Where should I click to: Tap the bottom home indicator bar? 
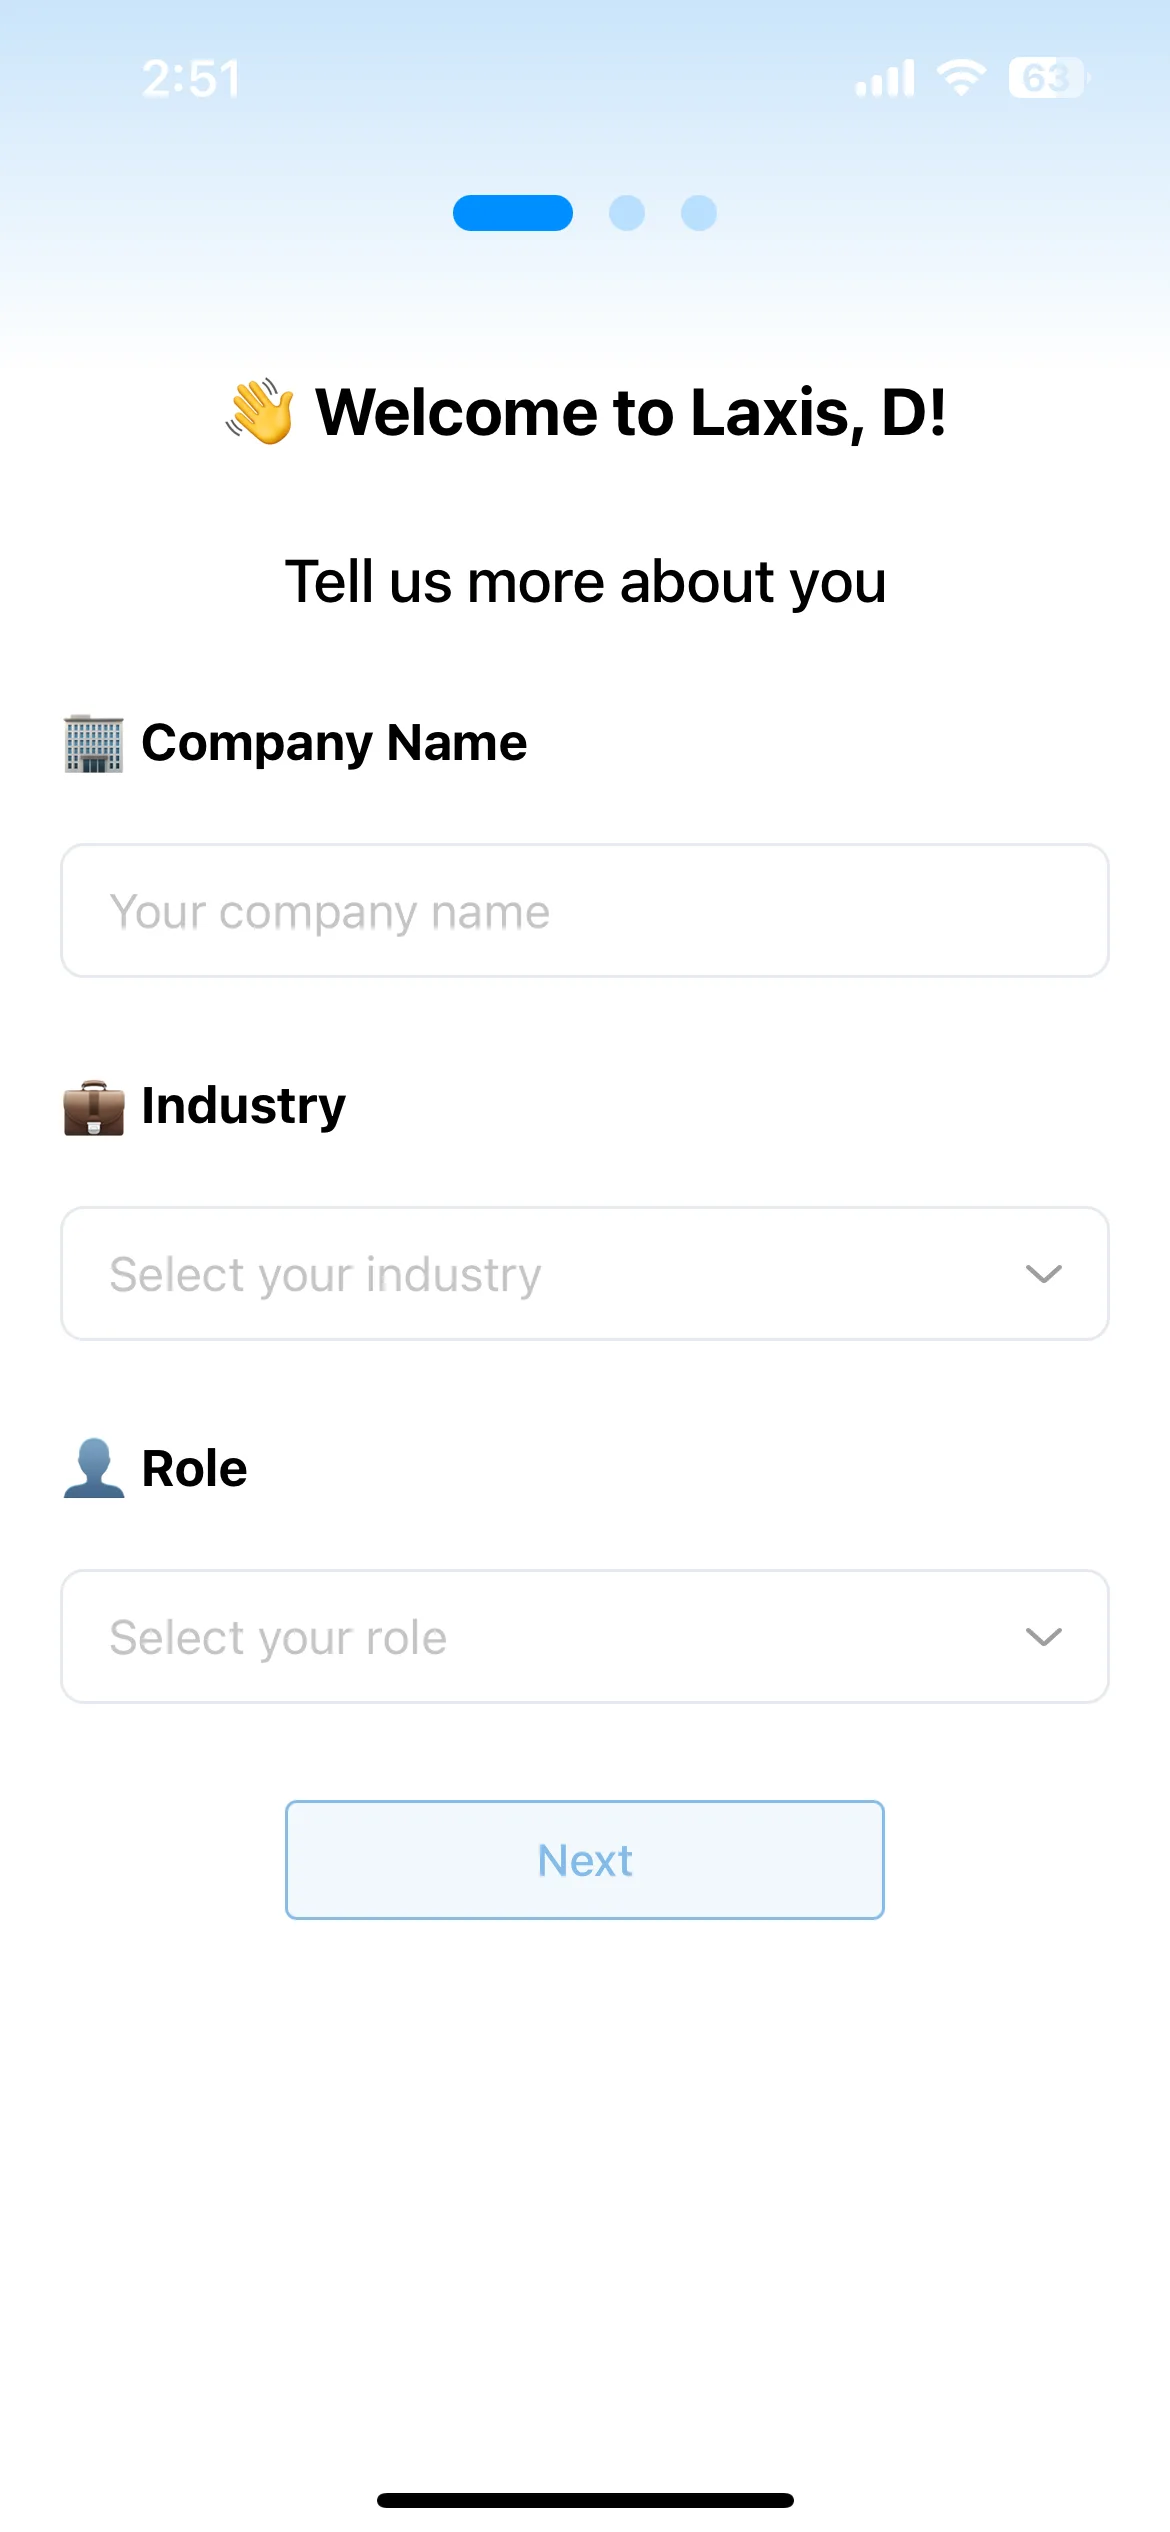point(585,2500)
